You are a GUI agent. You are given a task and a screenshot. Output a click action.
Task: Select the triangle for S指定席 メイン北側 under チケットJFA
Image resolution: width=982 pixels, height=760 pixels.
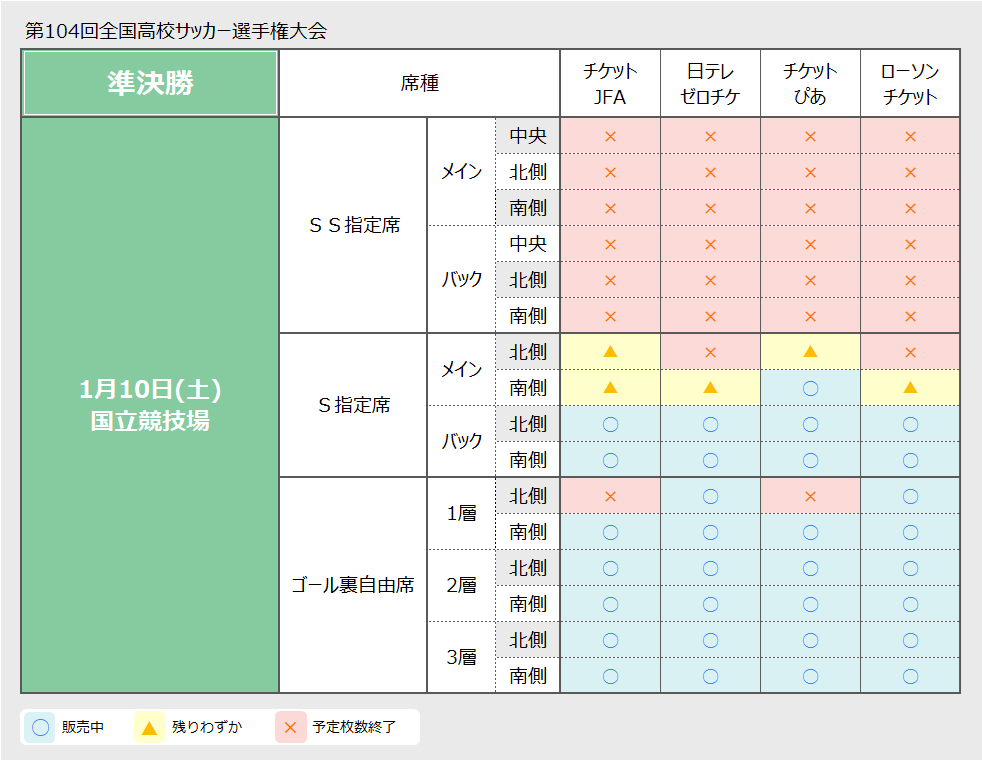[x=610, y=351]
